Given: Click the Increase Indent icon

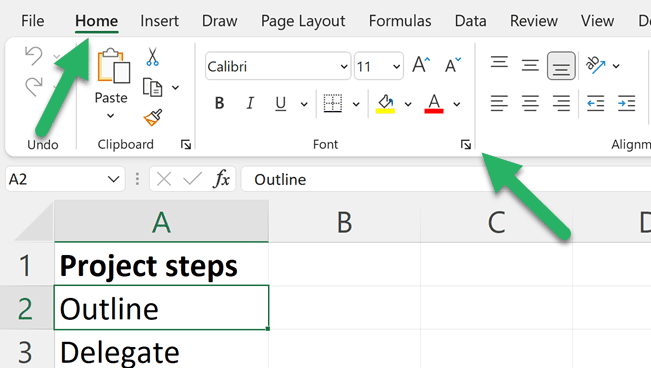Looking at the screenshot, I should tap(627, 103).
